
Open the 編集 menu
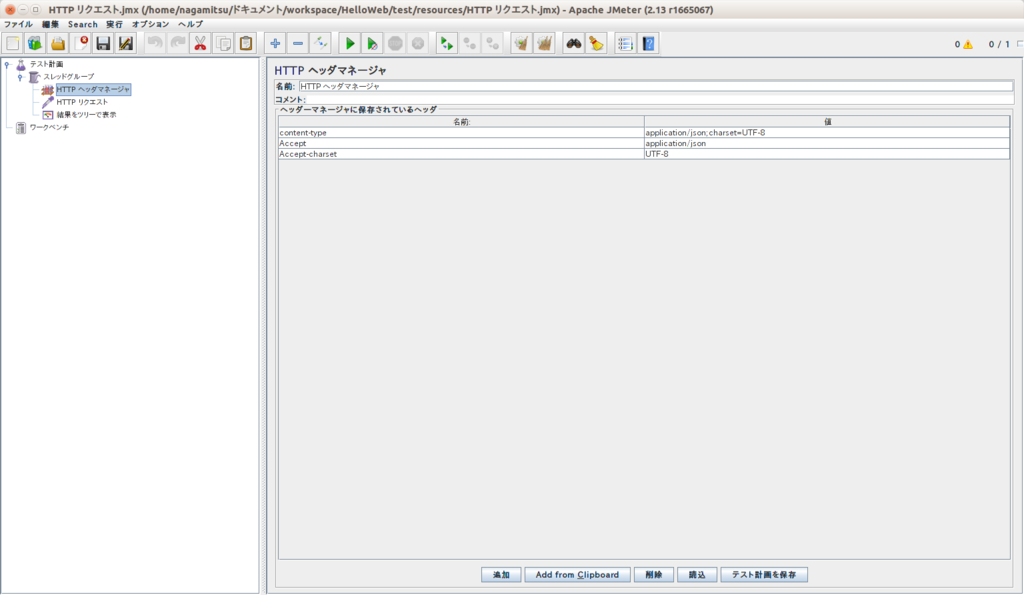[50, 24]
